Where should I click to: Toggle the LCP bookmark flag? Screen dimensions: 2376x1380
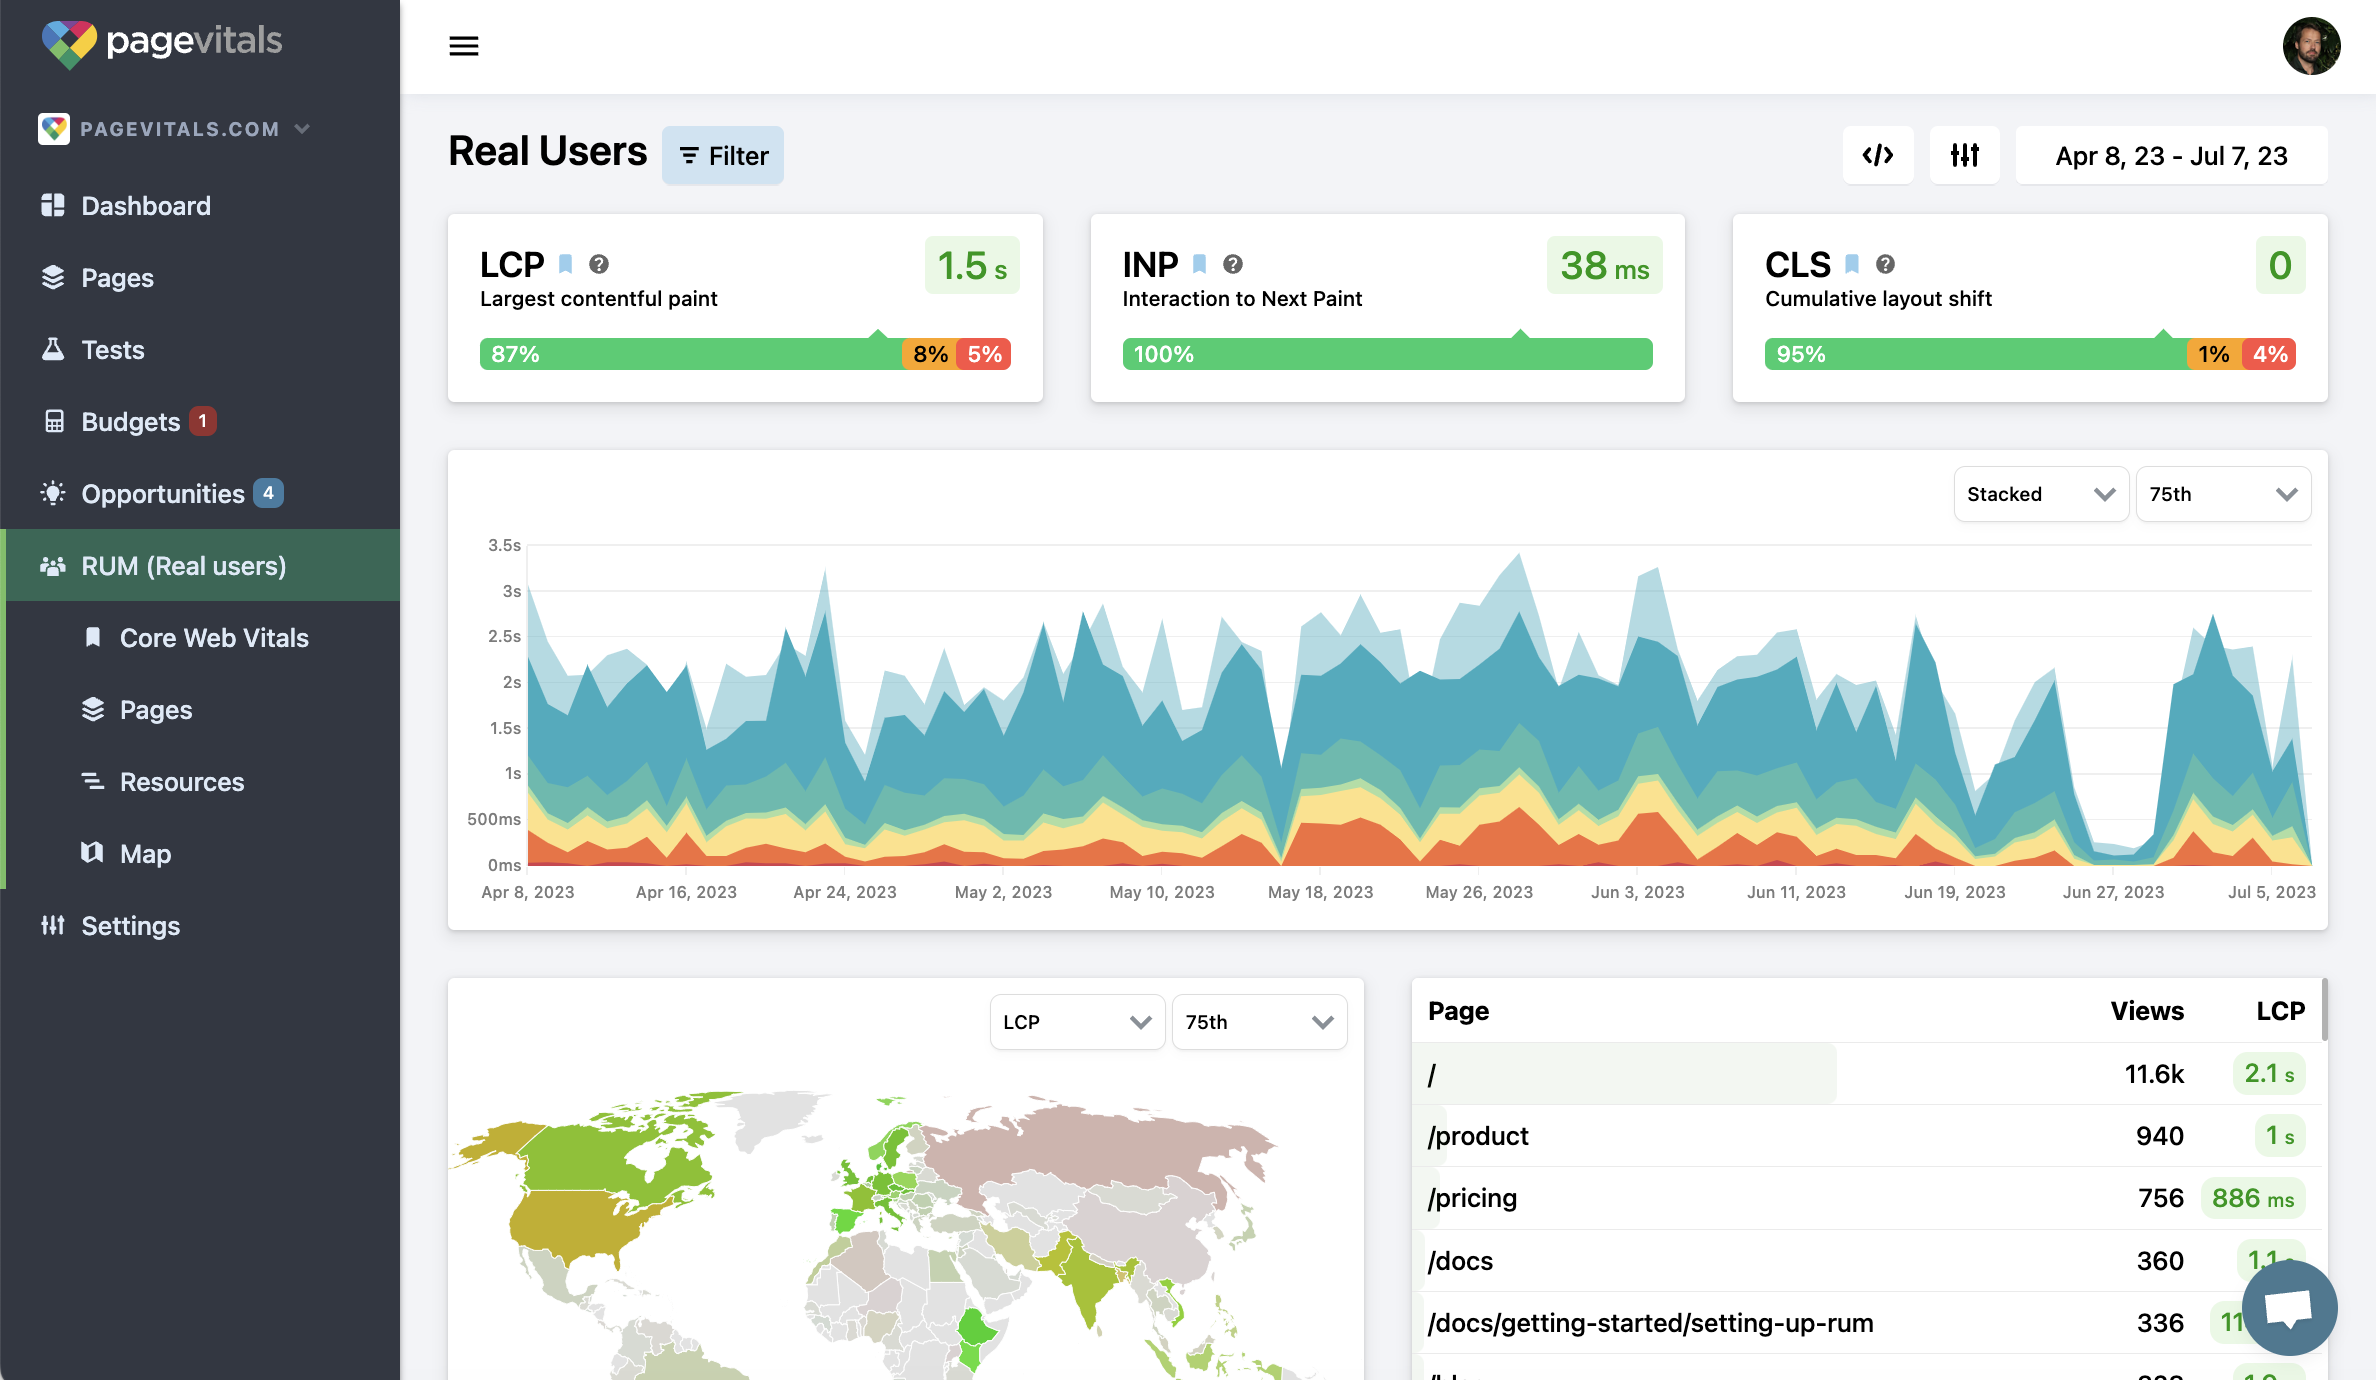[x=566, y=264]
